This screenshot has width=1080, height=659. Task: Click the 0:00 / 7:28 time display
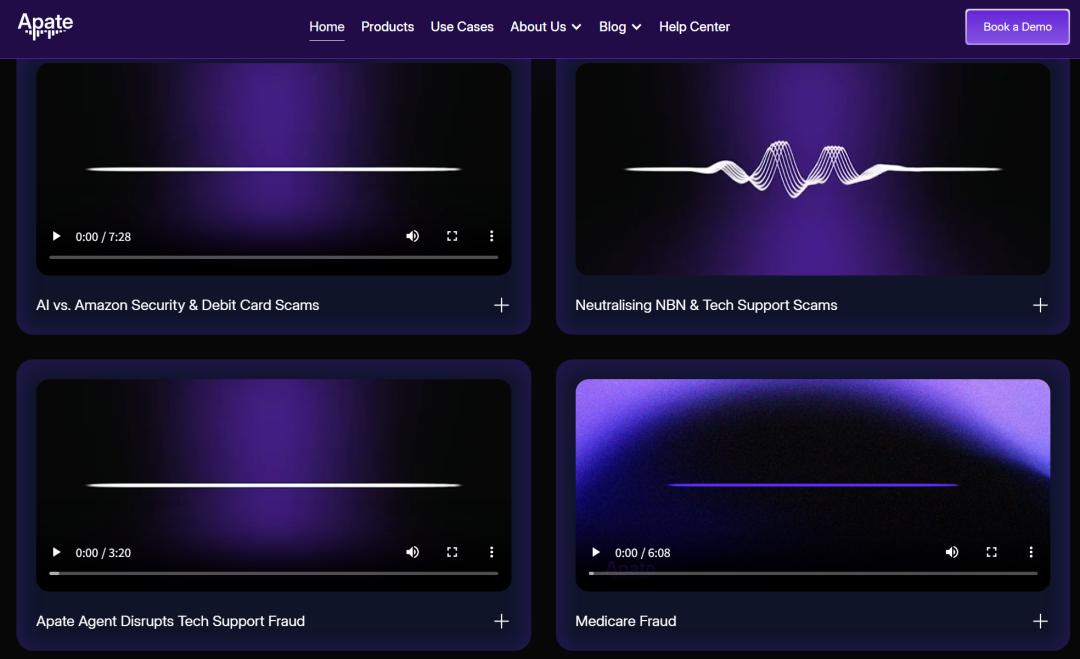tap(103, 237)
